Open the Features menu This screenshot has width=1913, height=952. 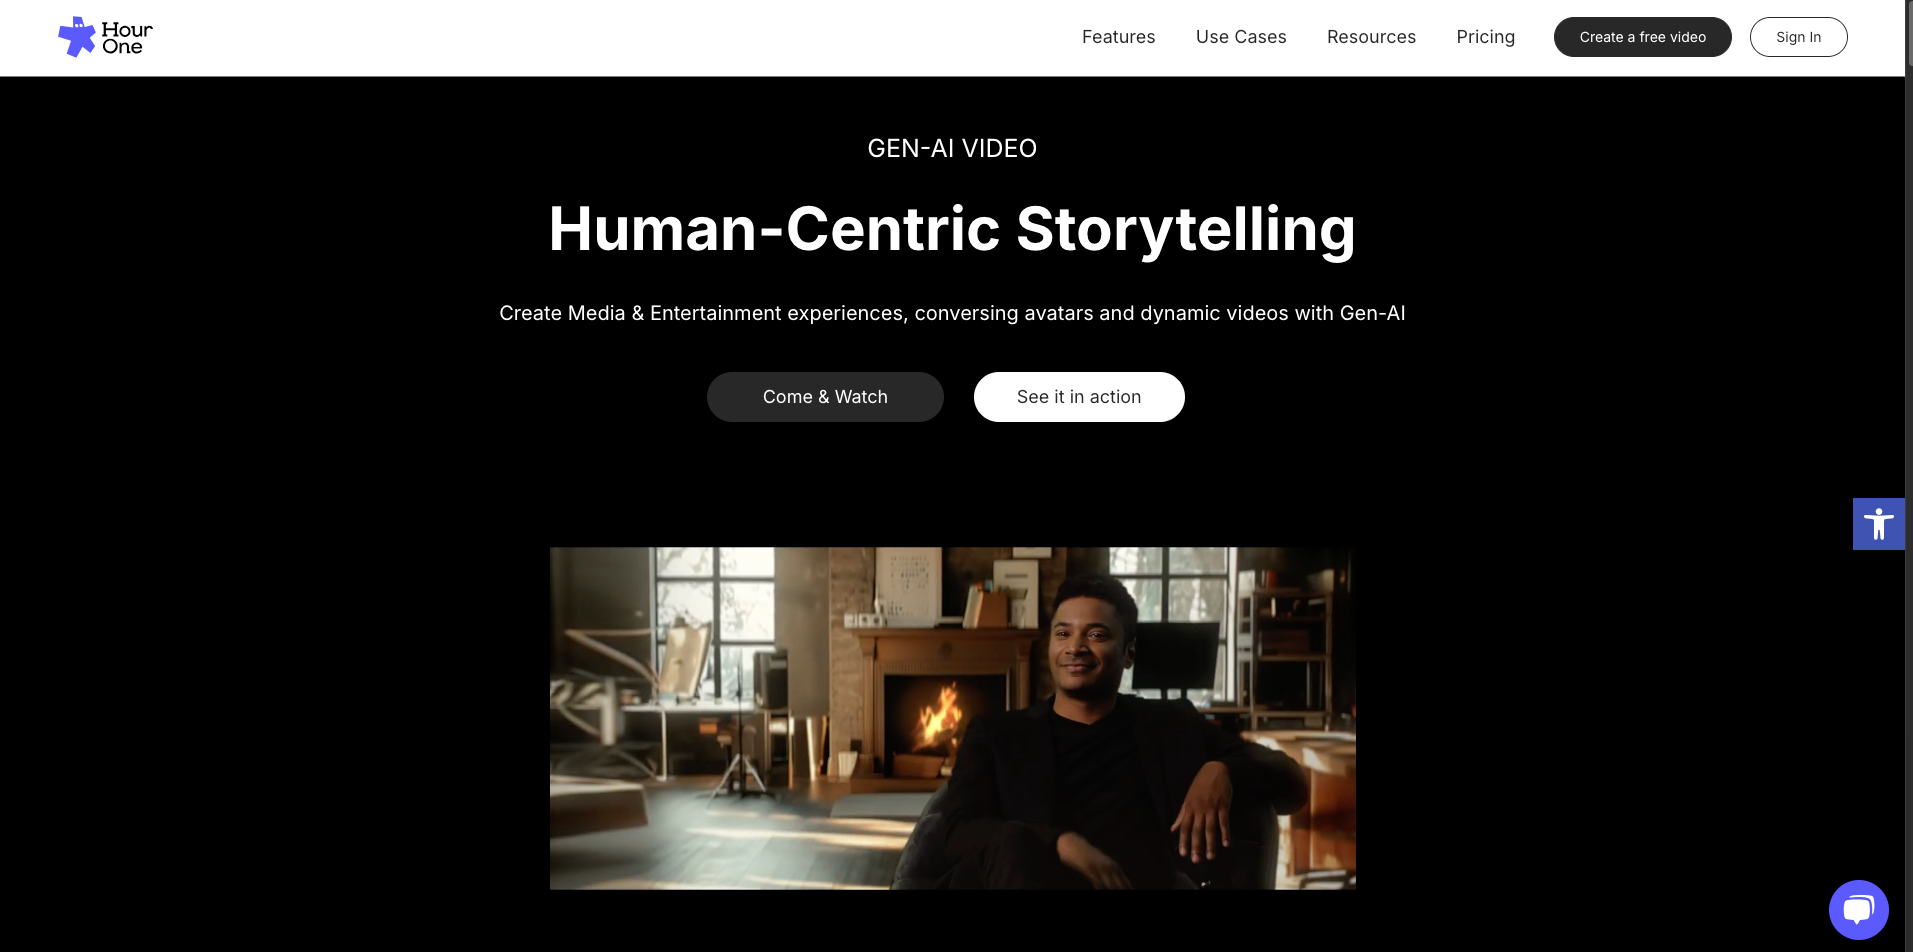pyautogui.click(x=1118, y=37)
